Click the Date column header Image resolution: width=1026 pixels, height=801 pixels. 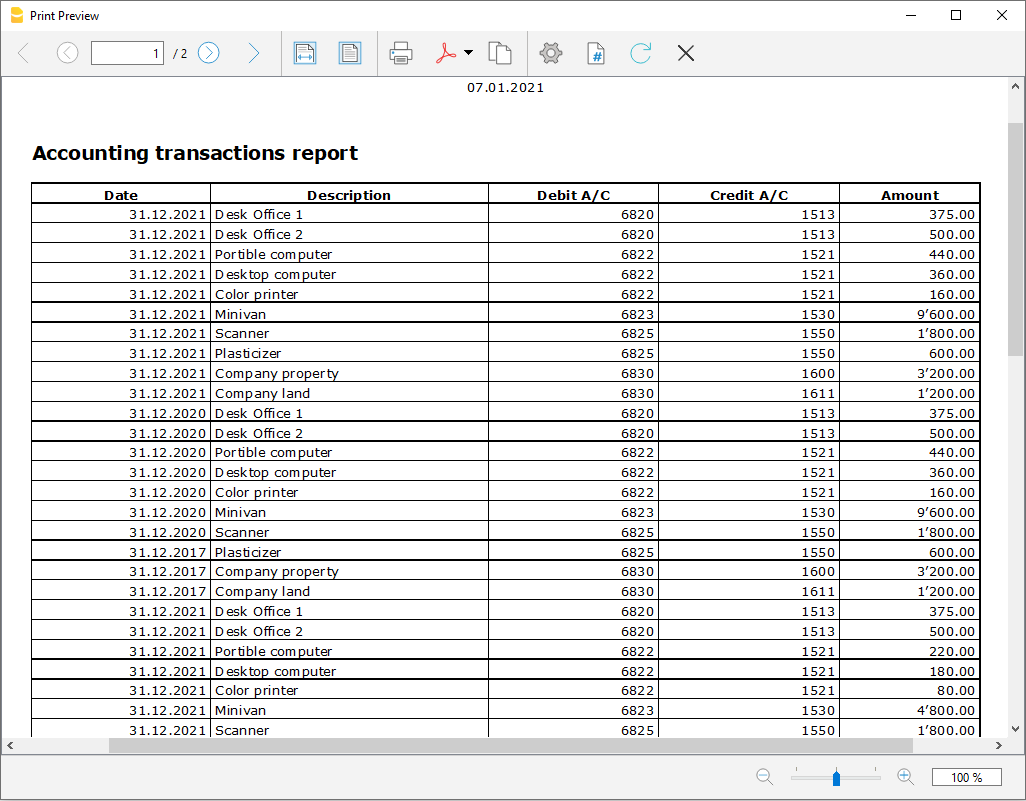(121, 194)
